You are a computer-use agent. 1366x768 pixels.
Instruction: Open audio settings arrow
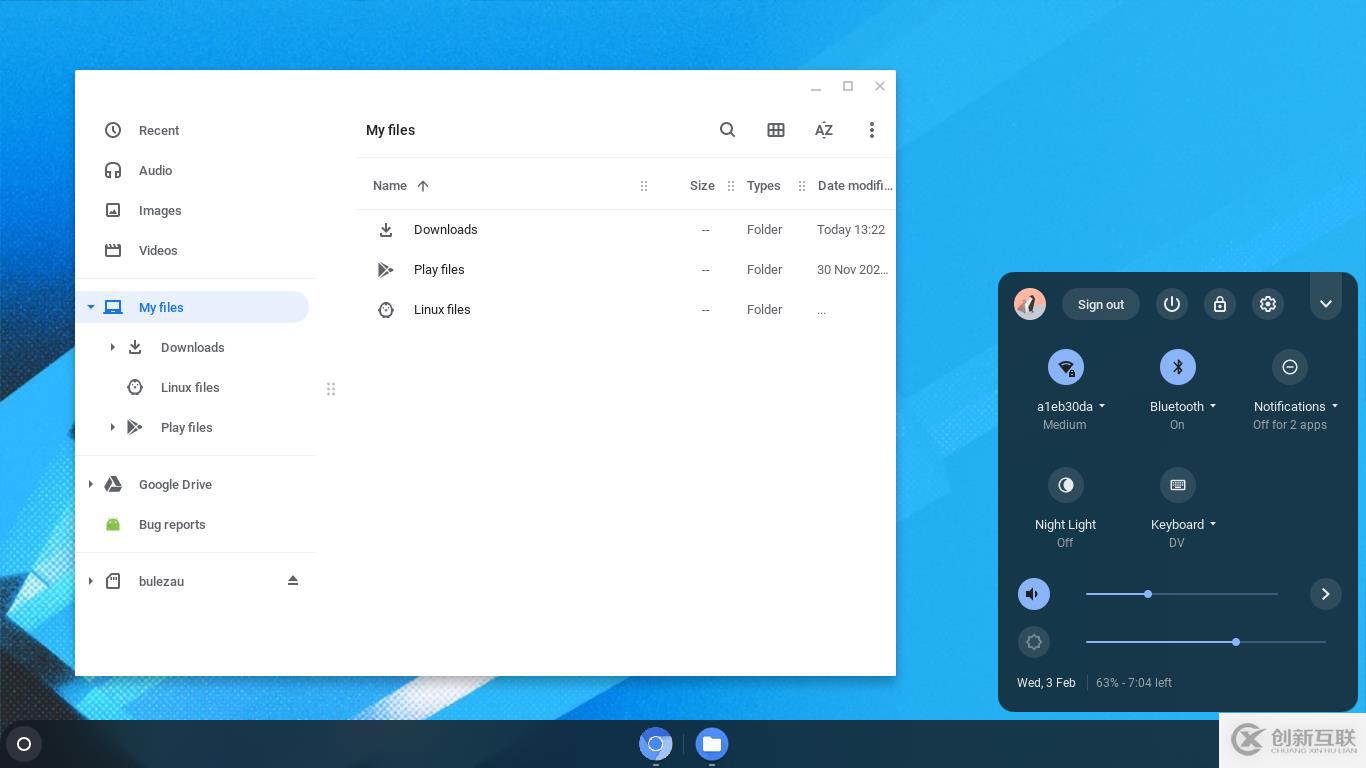[1326, 594]
